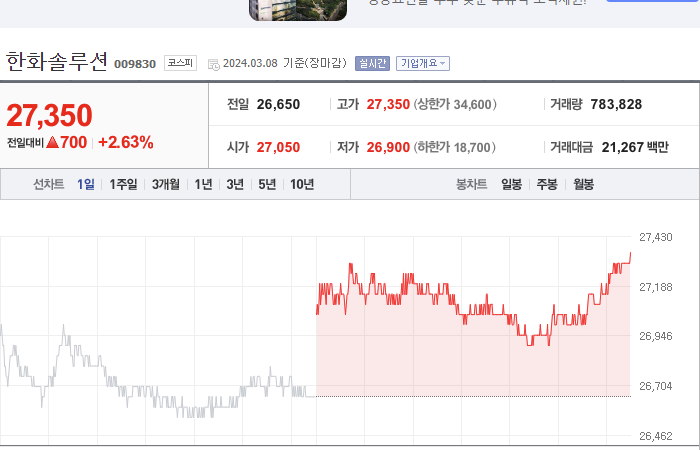Click trading volume 783,828
Screen dimensions: 700x450
point(616,104)
